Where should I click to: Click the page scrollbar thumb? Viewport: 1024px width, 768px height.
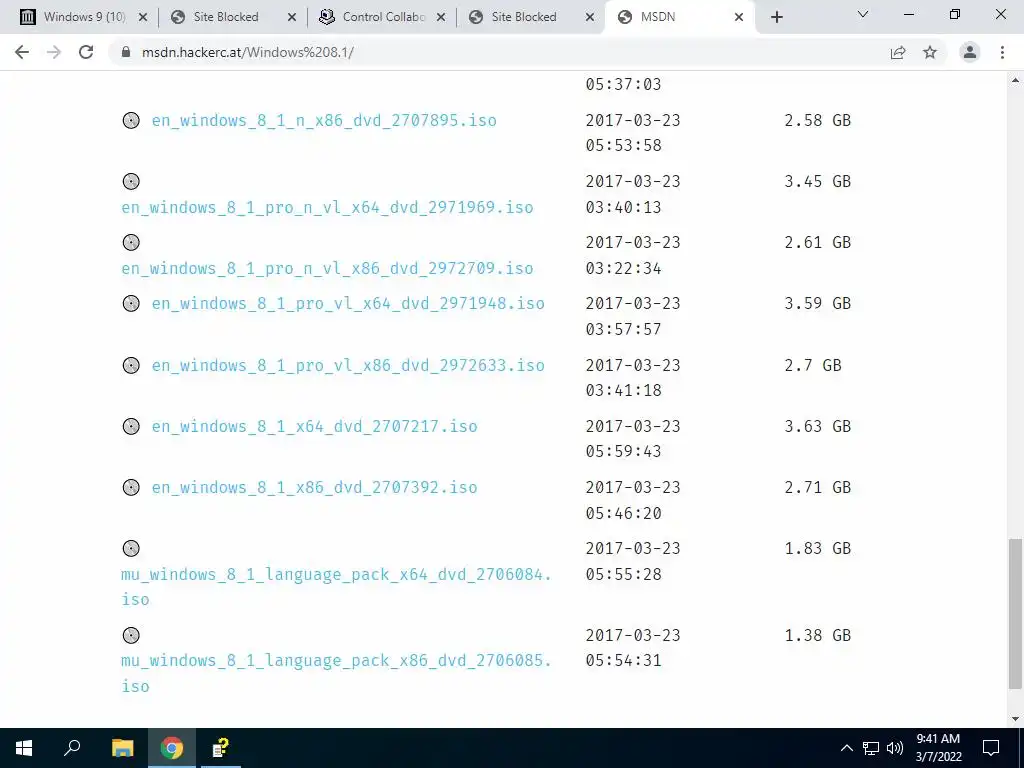1015,614
